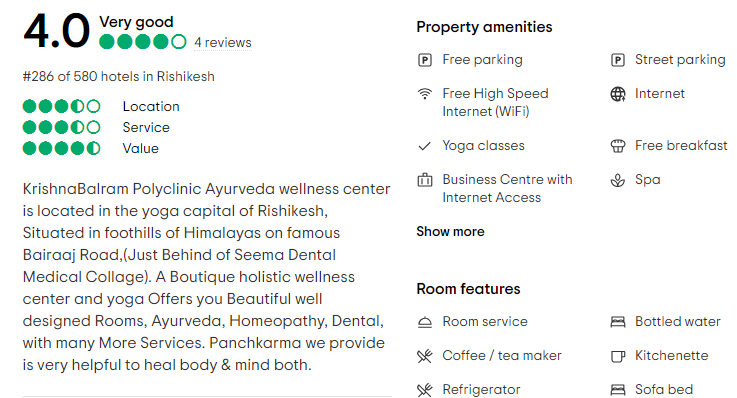
Task: Click the Value rating bubbles
Action: tap(61, 148)
